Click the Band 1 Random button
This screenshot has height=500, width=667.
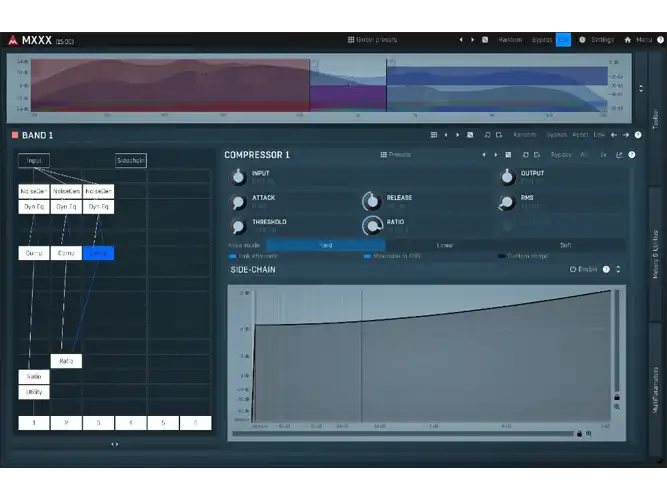524,135
